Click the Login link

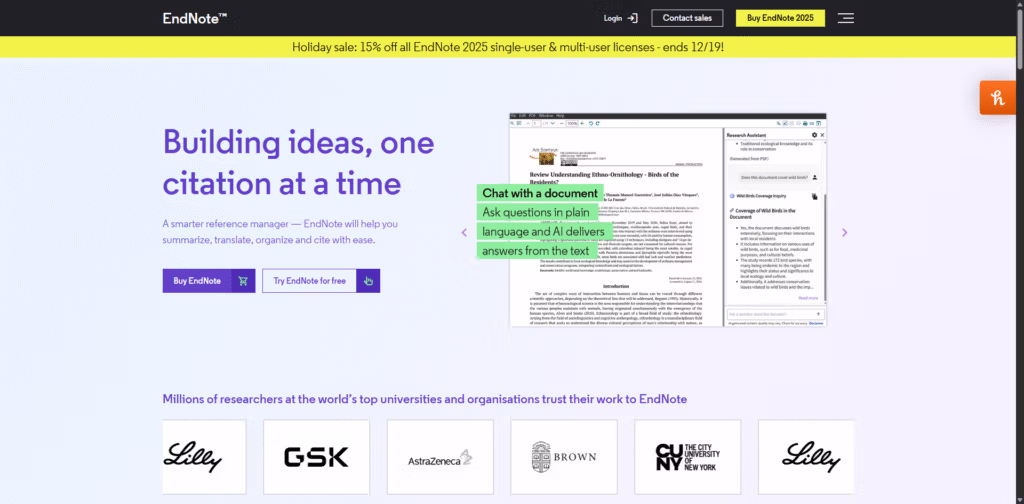pyautogui.click(x=613, y=18)
